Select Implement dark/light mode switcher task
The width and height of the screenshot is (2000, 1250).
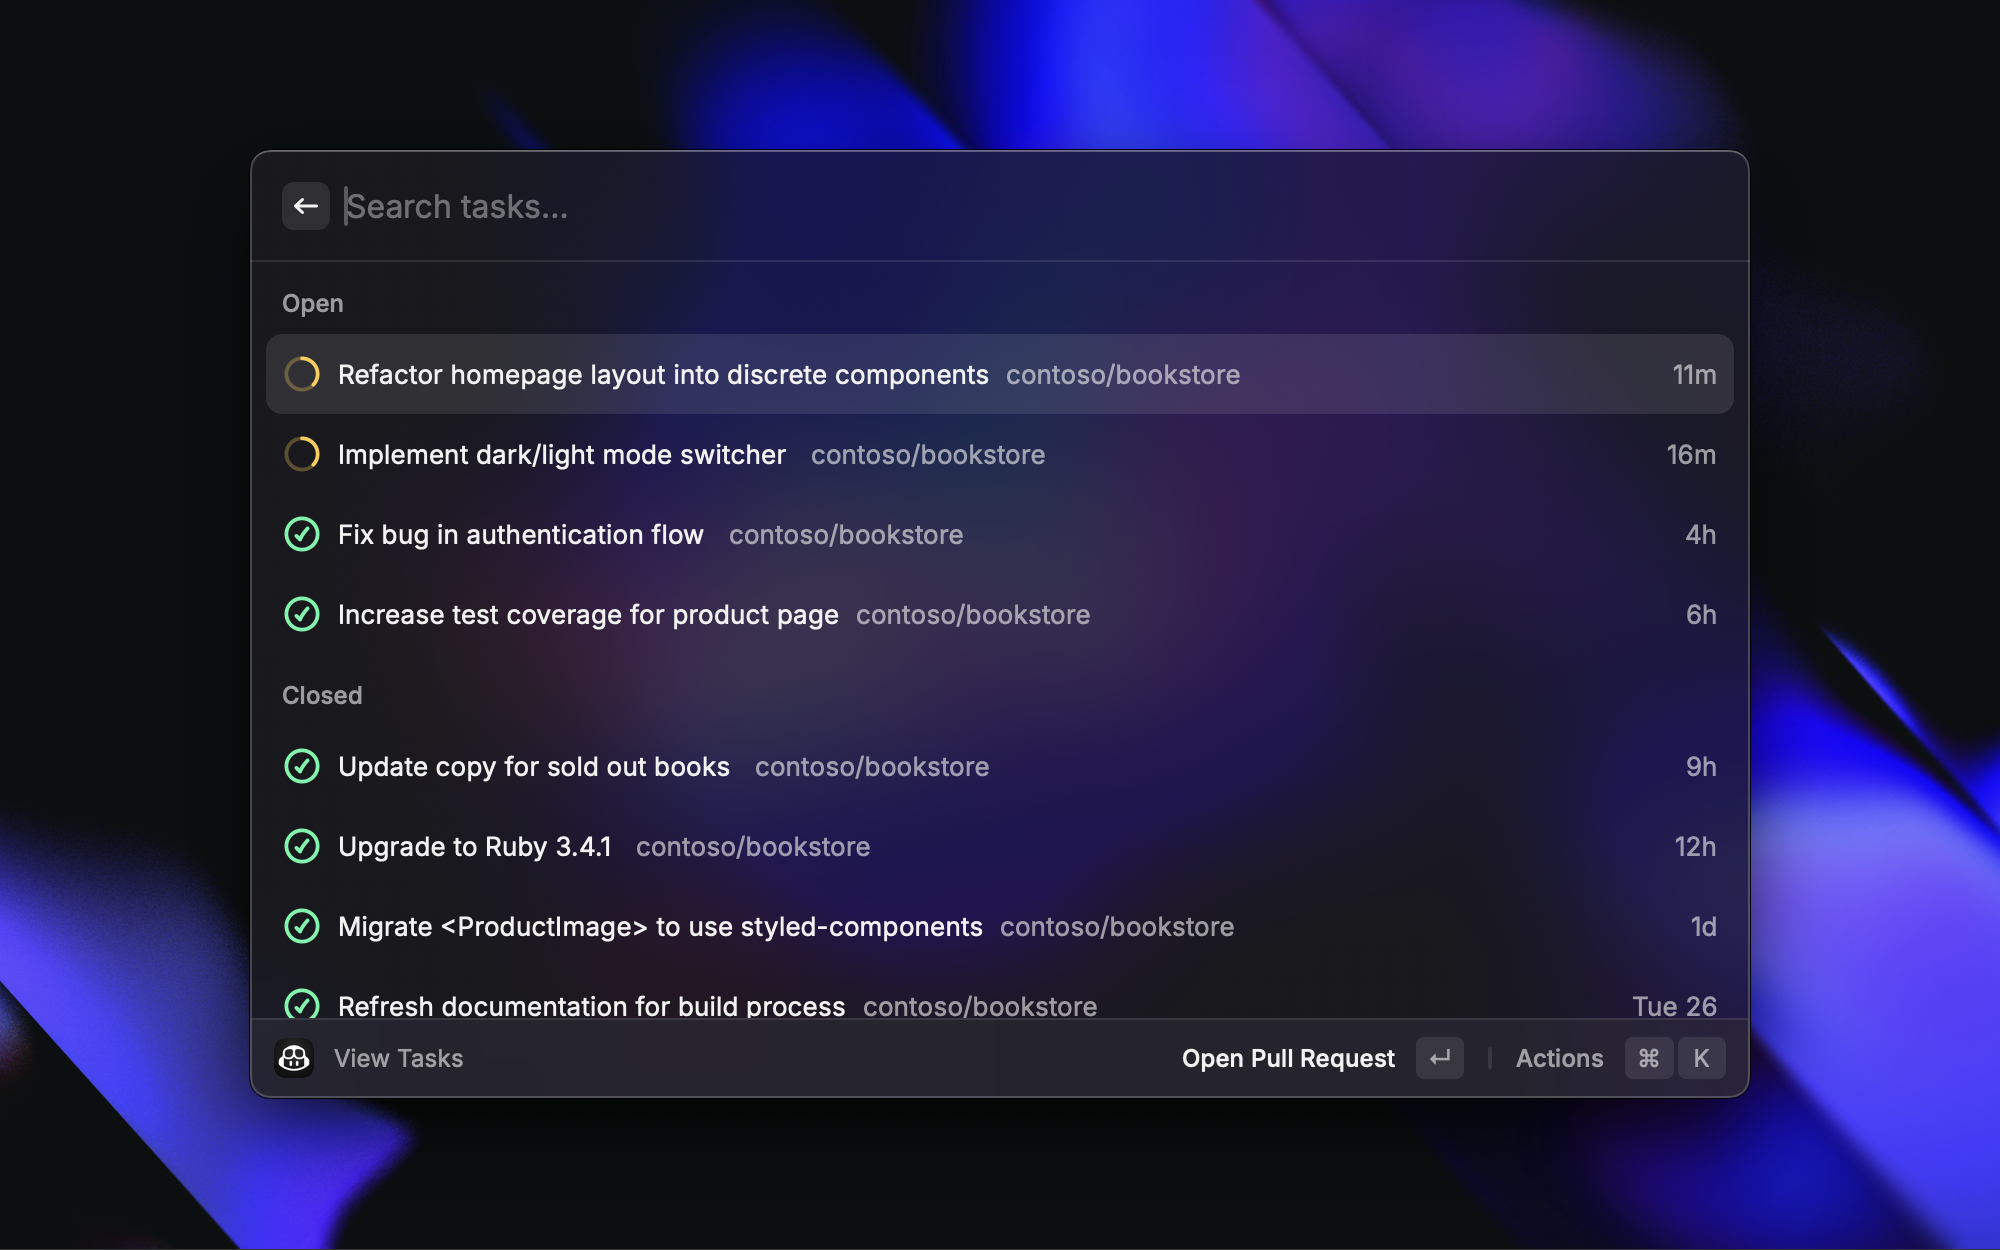click(x=562, y=454)
